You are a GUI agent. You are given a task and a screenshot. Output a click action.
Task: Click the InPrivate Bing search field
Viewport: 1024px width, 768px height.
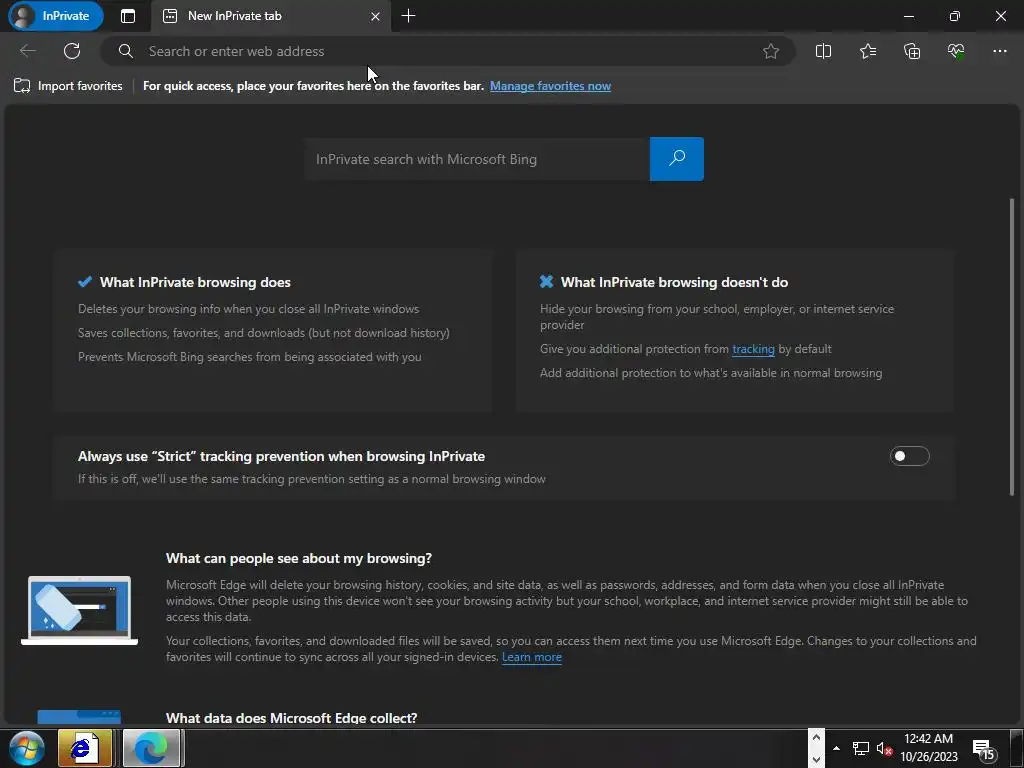477,159
